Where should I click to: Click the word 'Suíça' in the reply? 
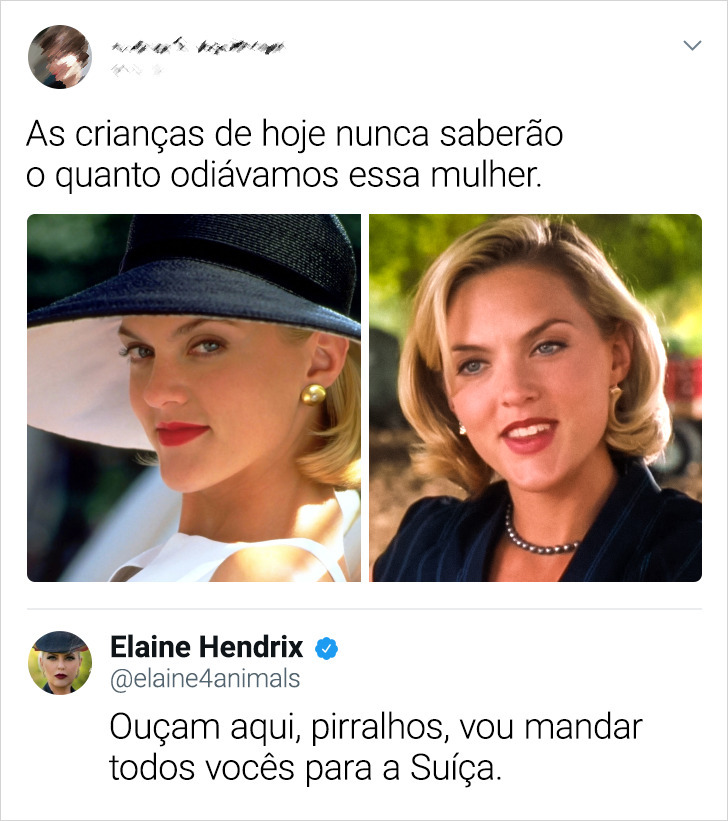[456, 768]
